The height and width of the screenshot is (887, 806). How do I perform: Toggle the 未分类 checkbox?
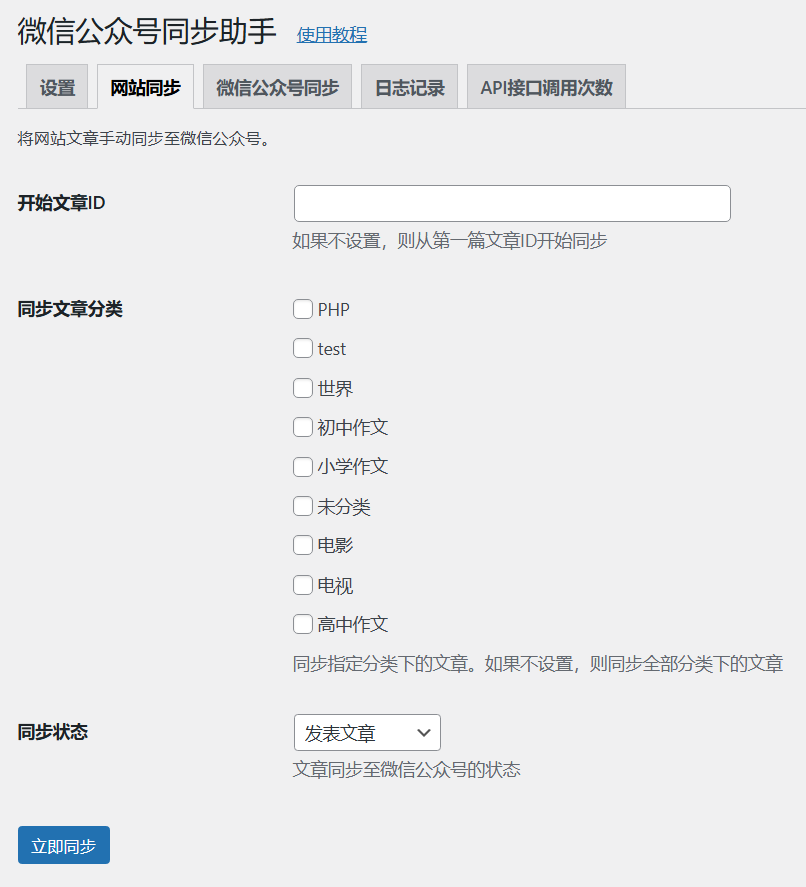coord(303,506)
